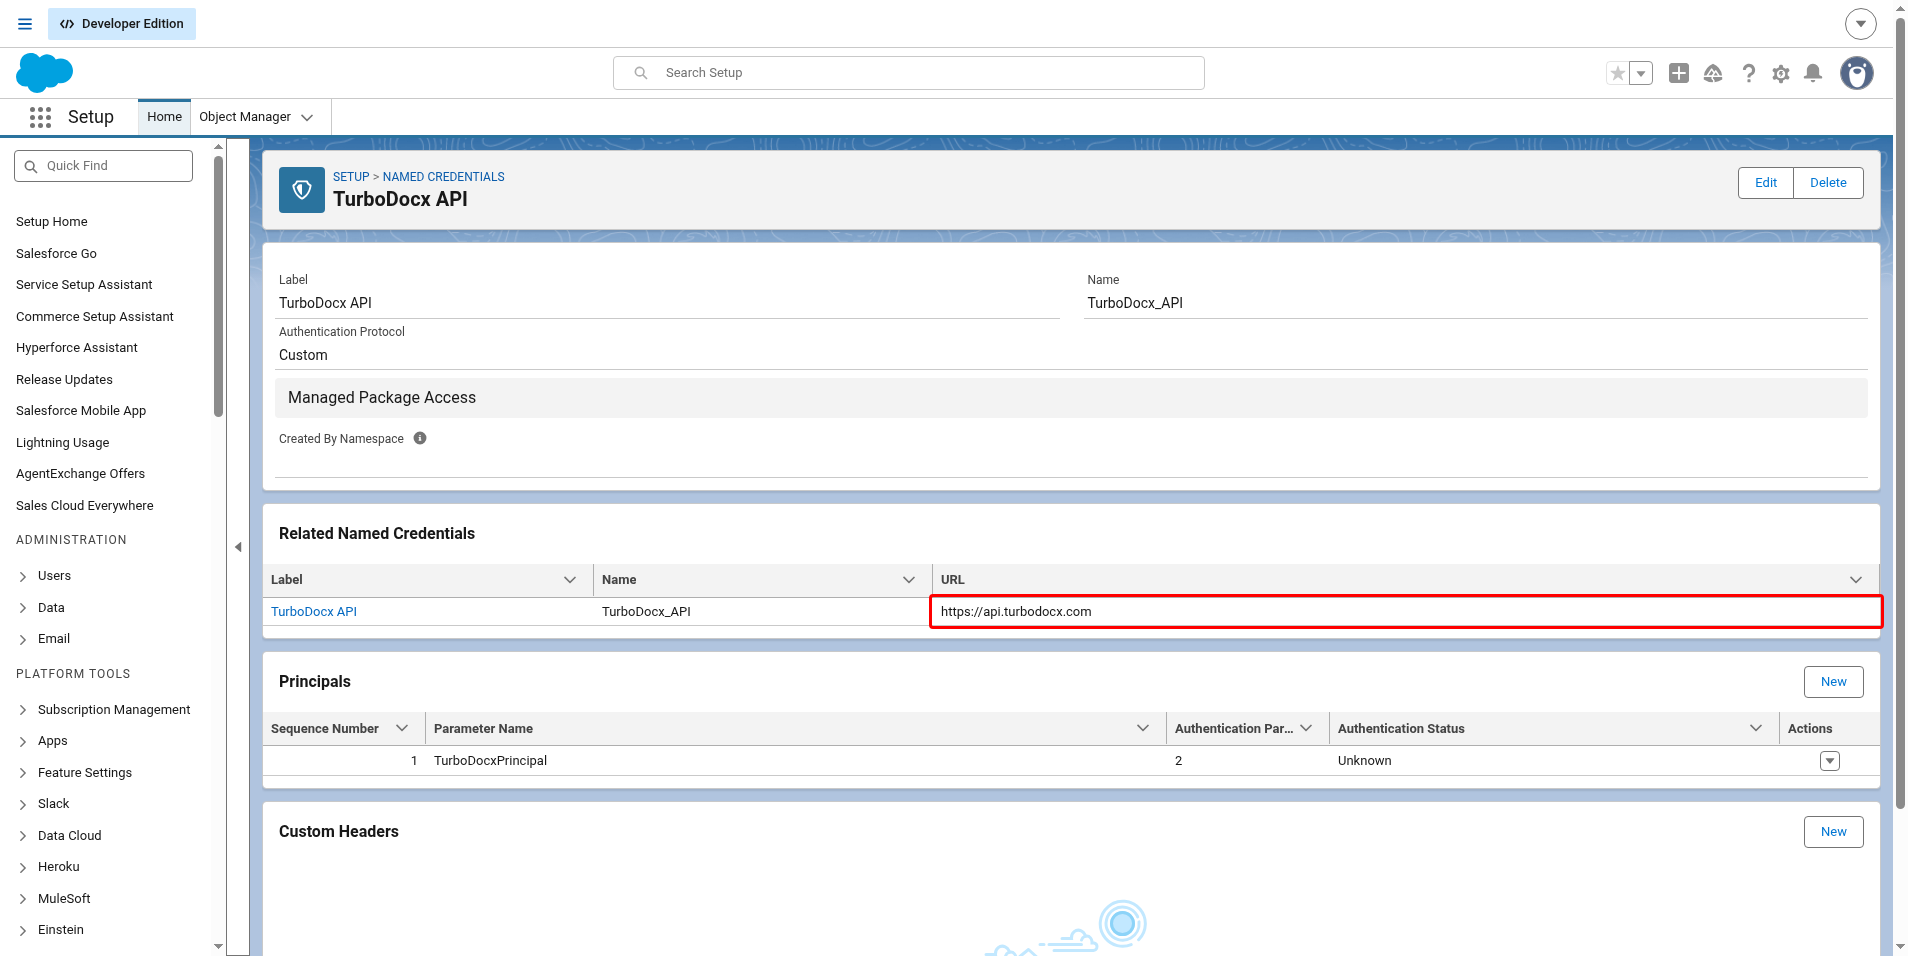This screenshot has height=956, width=1908.
Task: Open the hamburger navigation menu
Action: 25,24
